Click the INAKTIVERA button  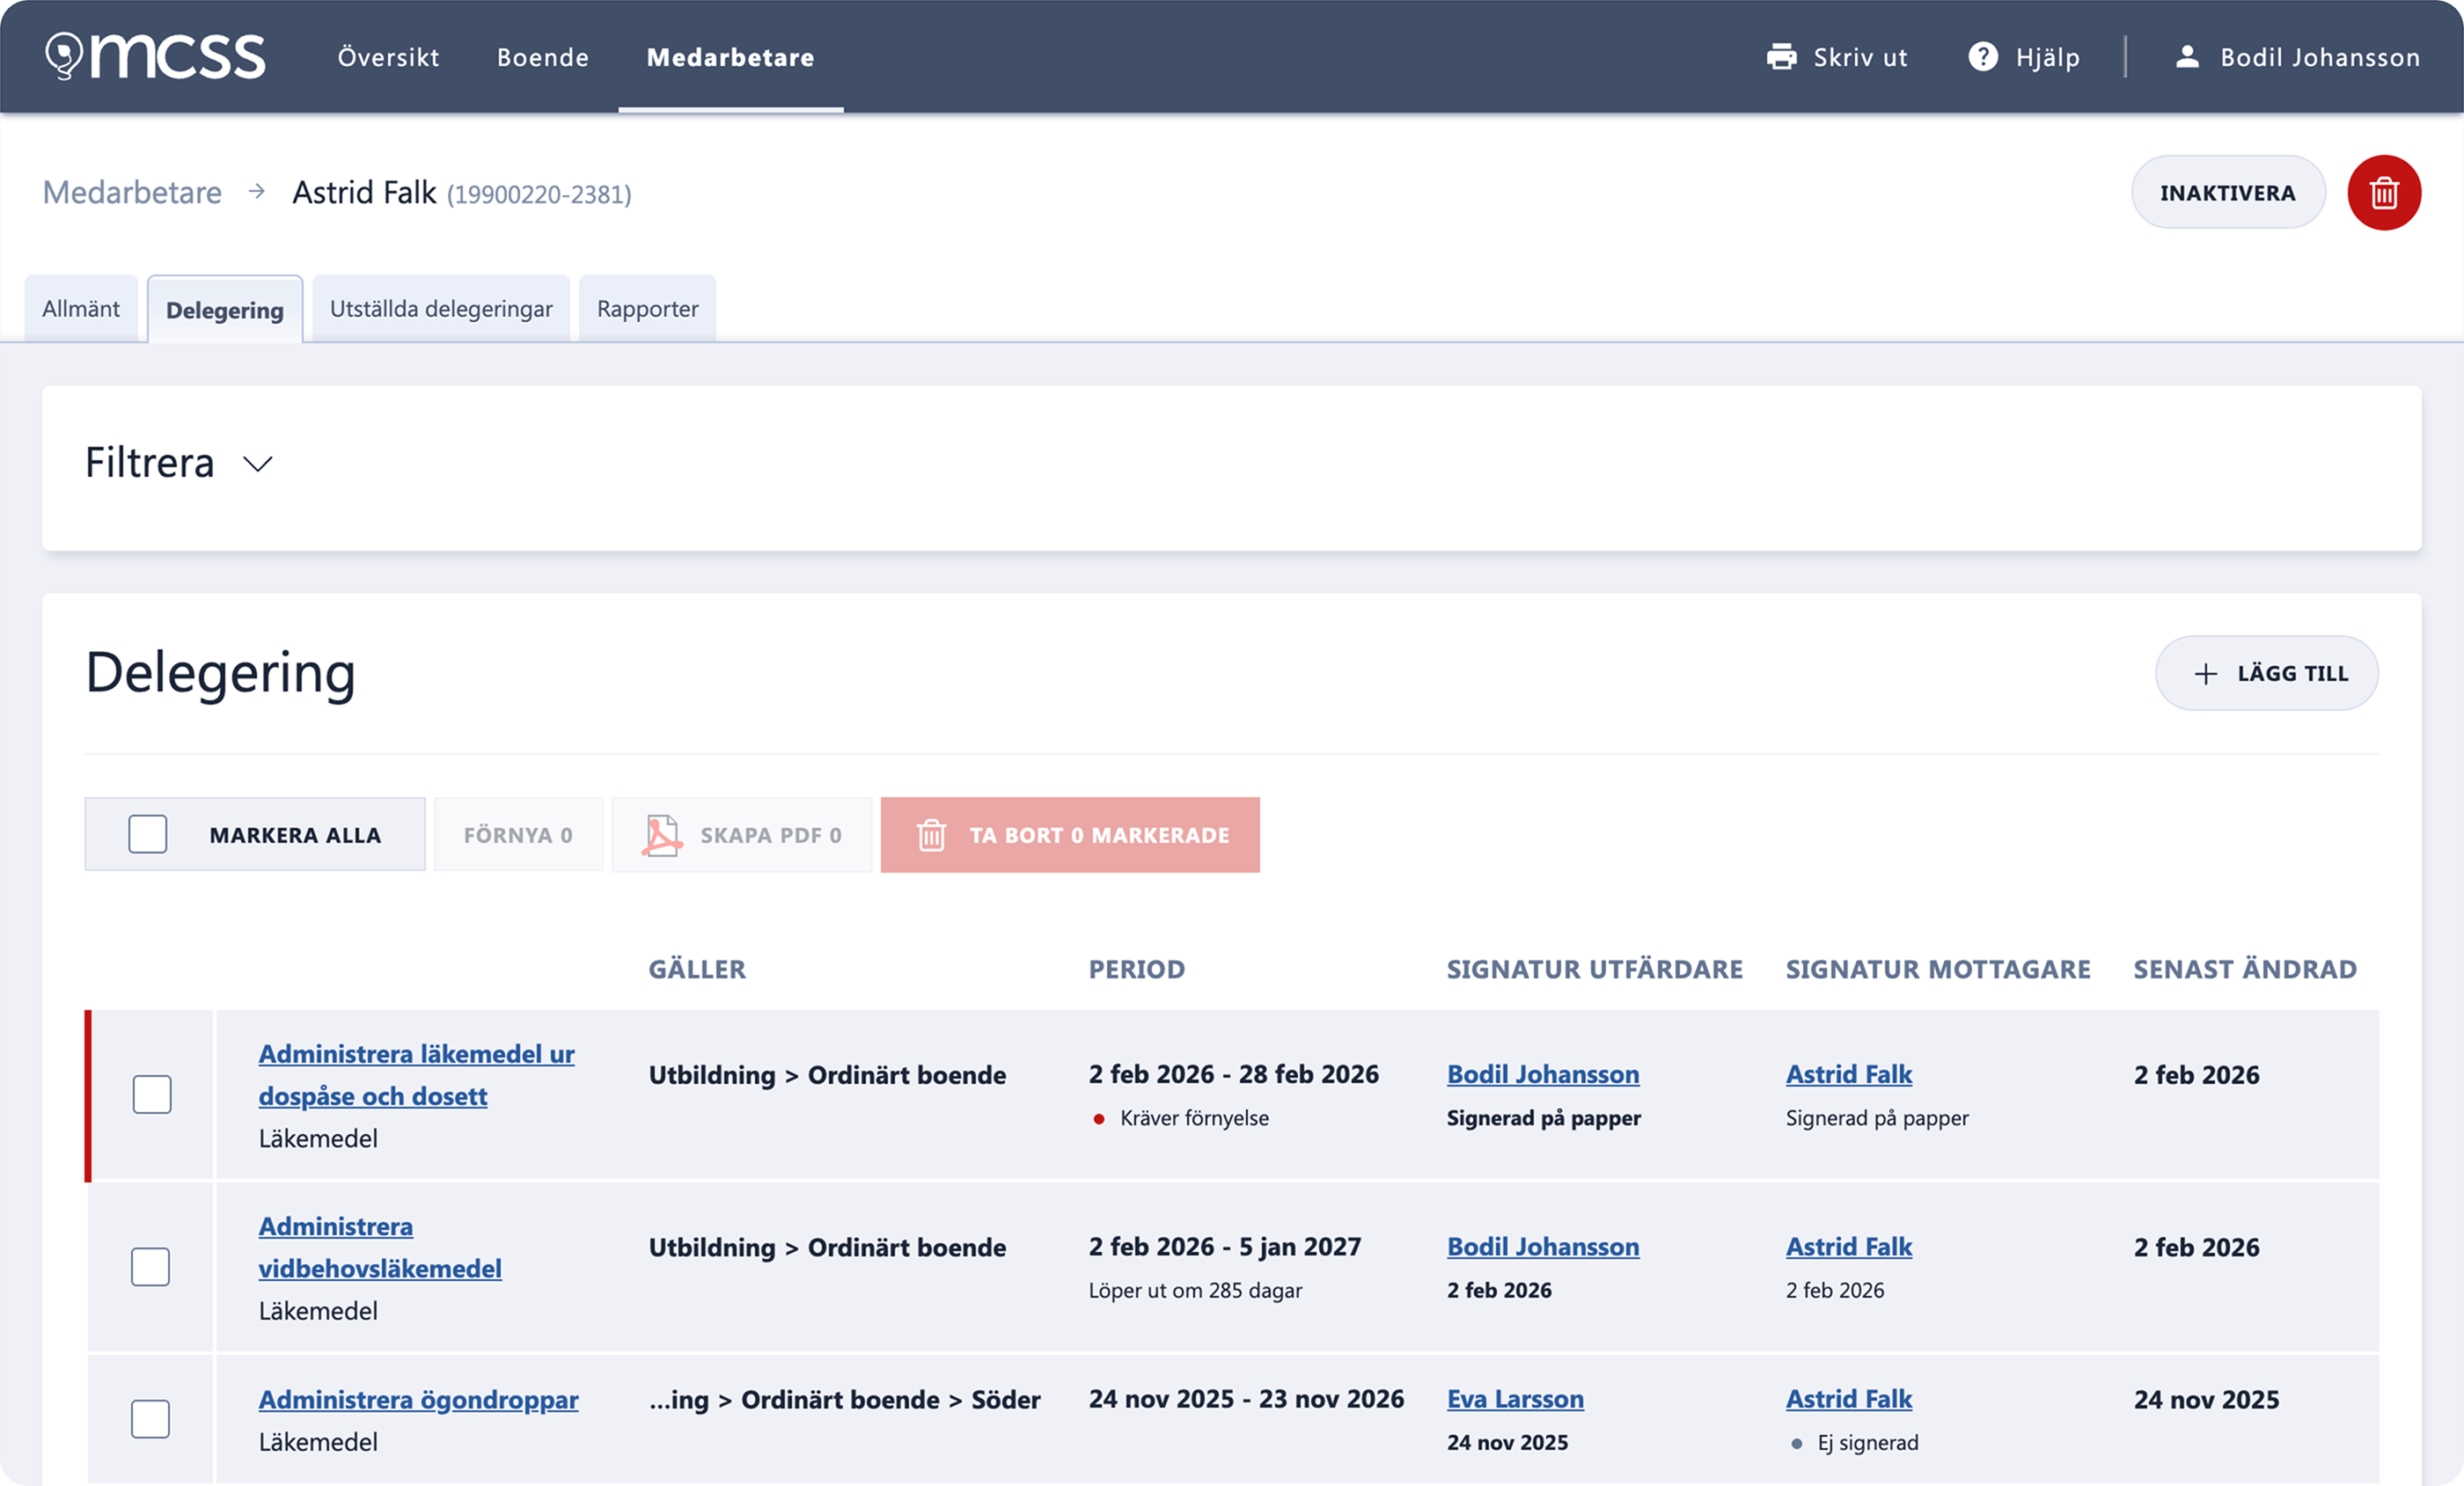(x=2228, y=193)
